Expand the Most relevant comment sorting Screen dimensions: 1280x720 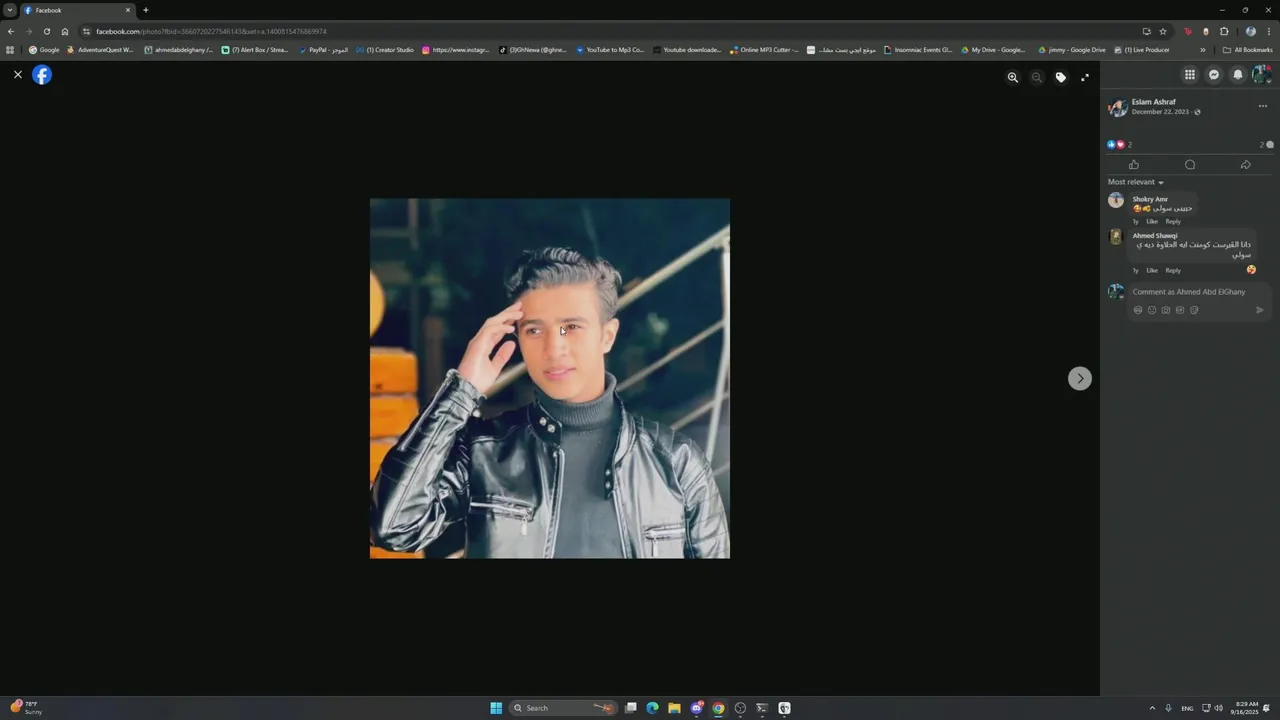[x=1136, y=182]
